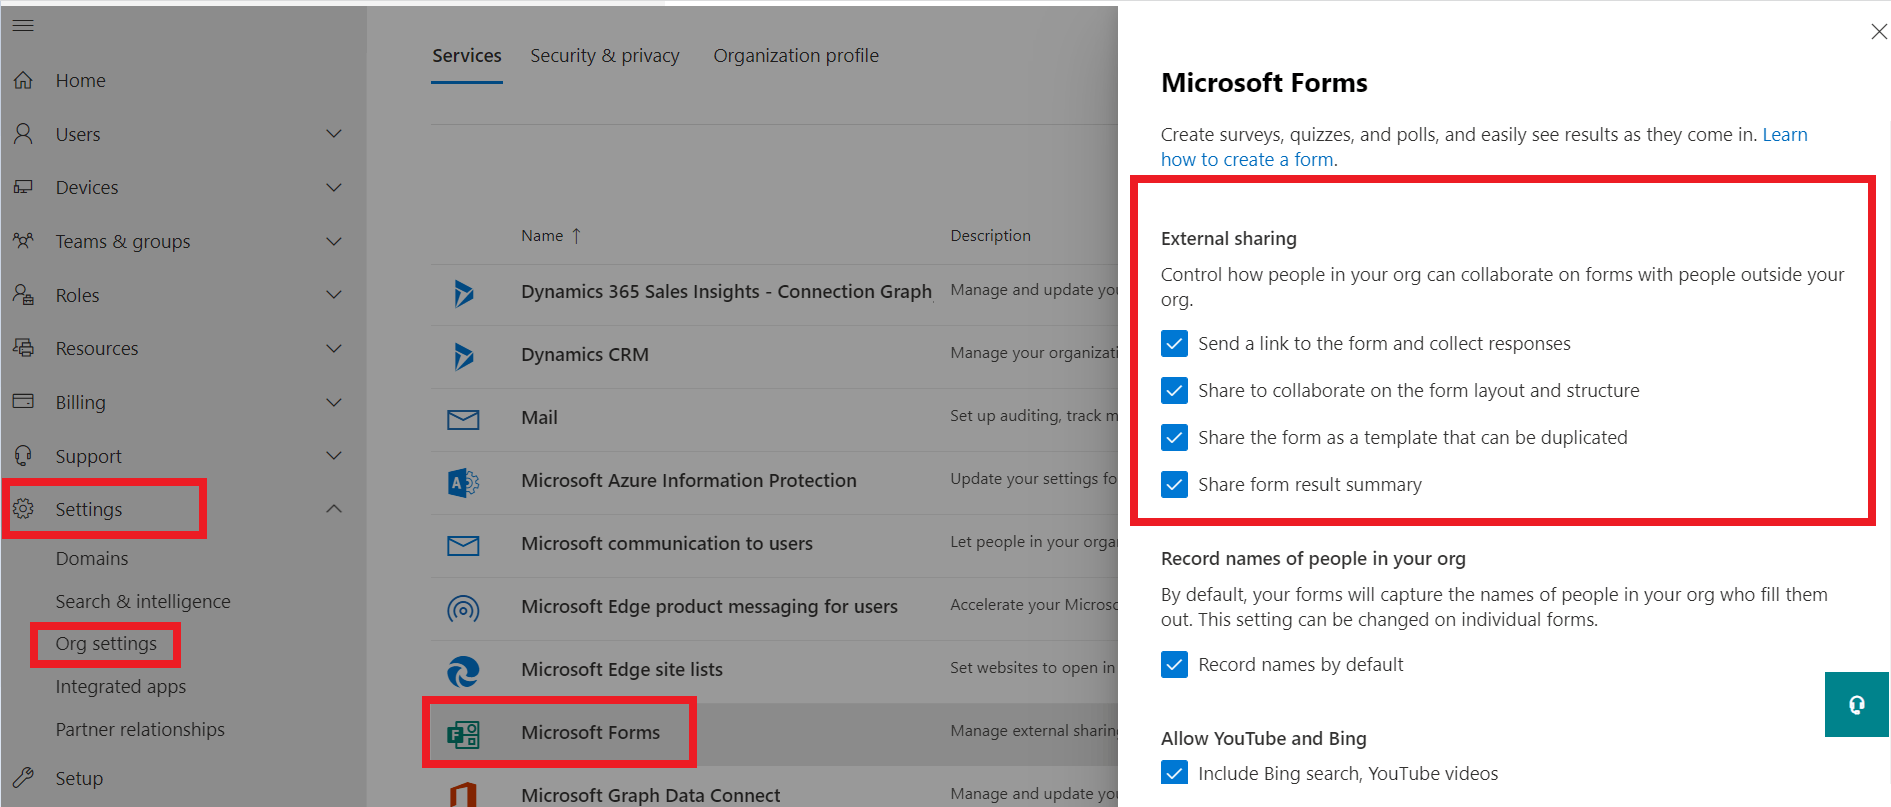Viewport: 1891px width, 807px height.
Task: Click the Microsoft Graph Data Connect Office icon
Action: [463, 794]
